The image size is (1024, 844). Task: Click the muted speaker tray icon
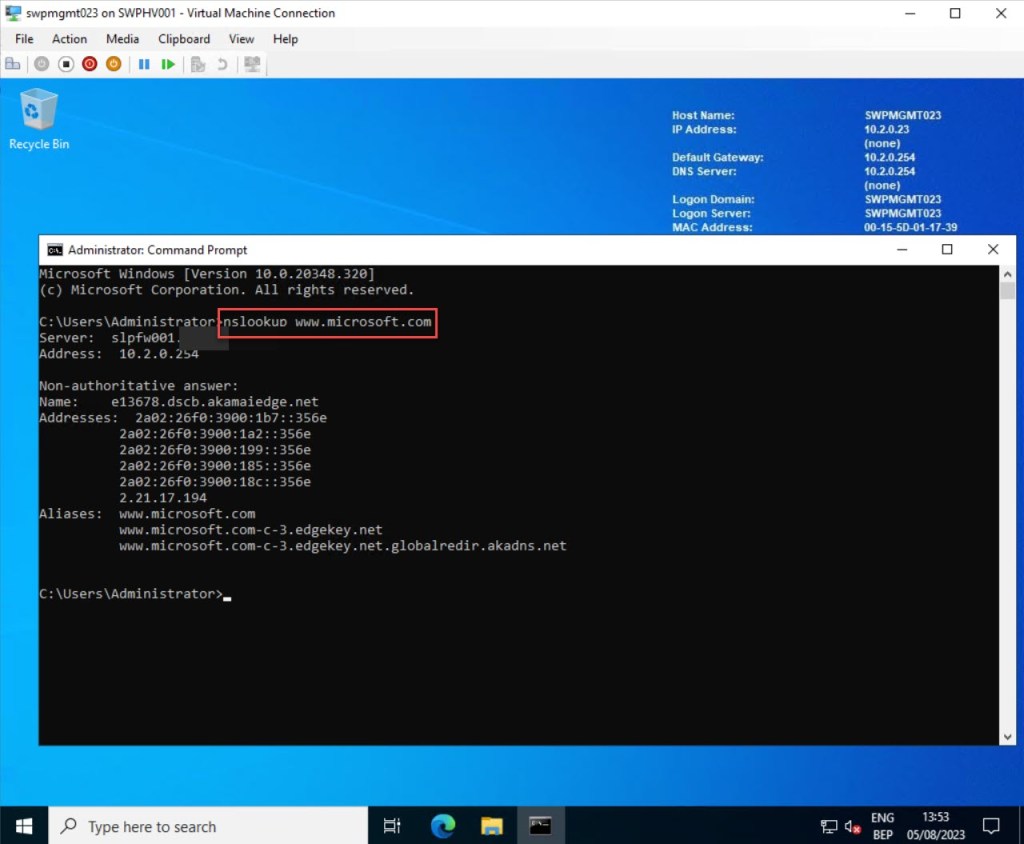click(853, 826)
